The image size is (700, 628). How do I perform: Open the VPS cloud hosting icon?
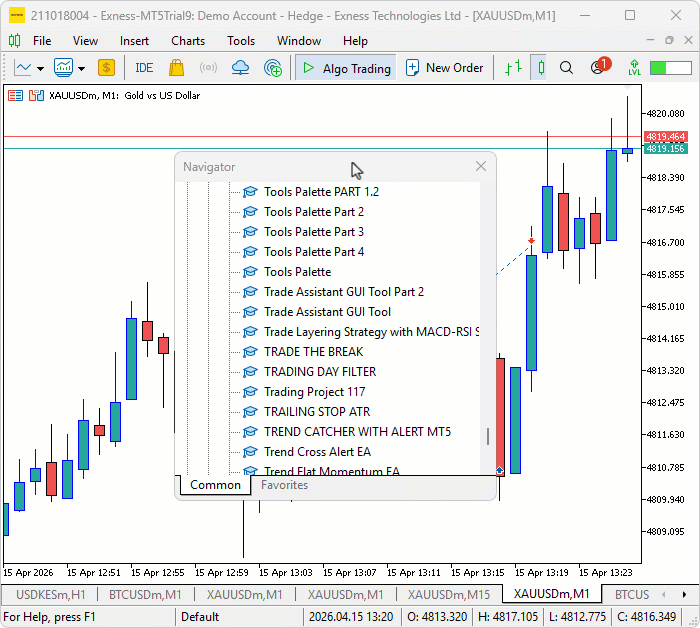point(240,68)
